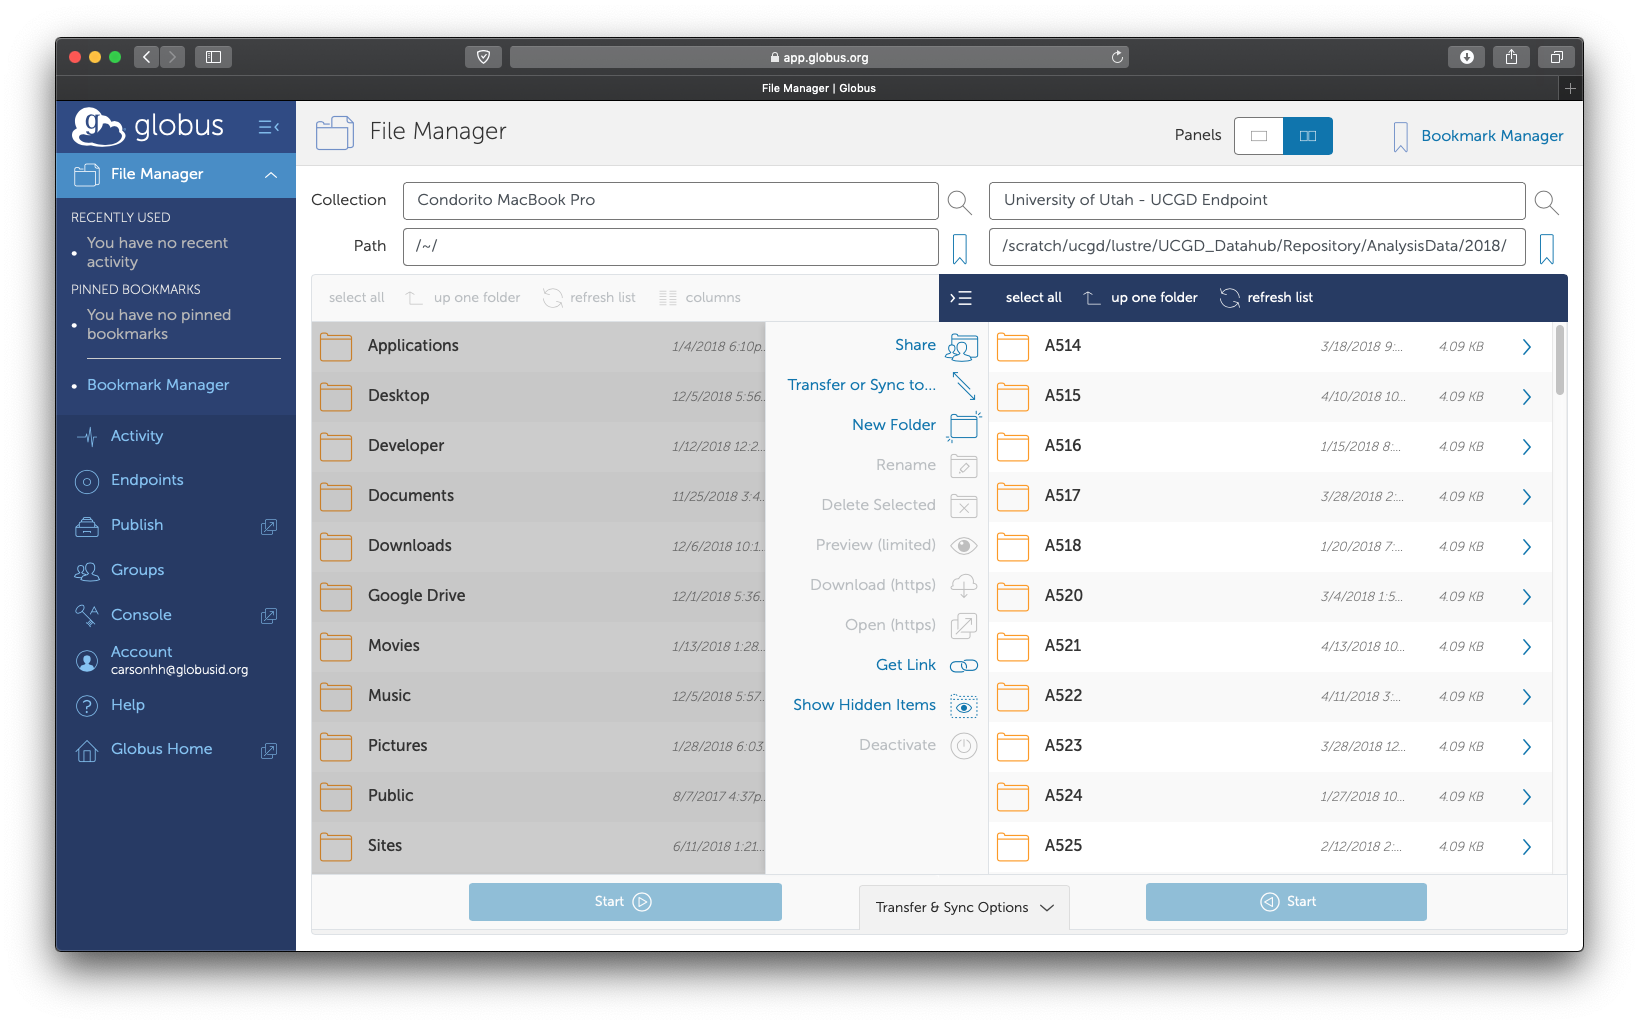Screen dimensions: 1639x1025
Task: Click the Safari share icon
Action: [1511, 57]
